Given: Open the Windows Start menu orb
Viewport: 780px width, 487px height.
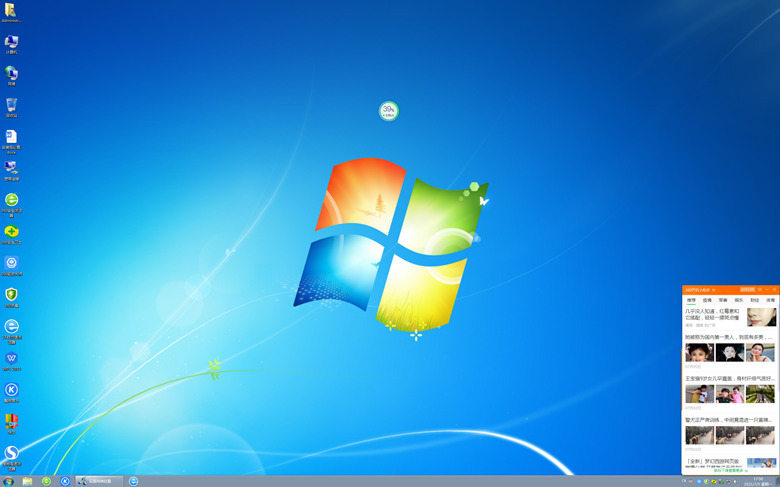Looking at the screenshot, I should (7, 481).
